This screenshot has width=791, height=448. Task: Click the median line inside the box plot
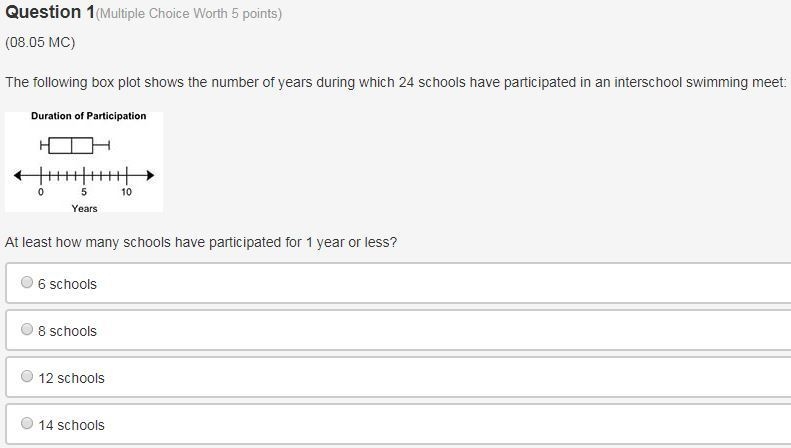[72, 145]
